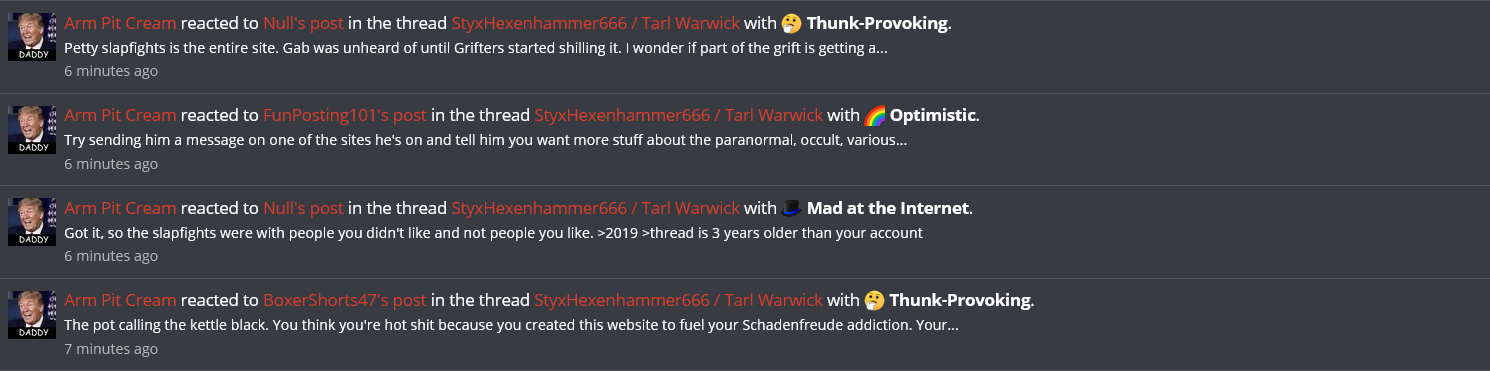The image size is (1490, 371).
Task: Click Arm Pit Cream username in last entry
Action: (x=120, y=300)
